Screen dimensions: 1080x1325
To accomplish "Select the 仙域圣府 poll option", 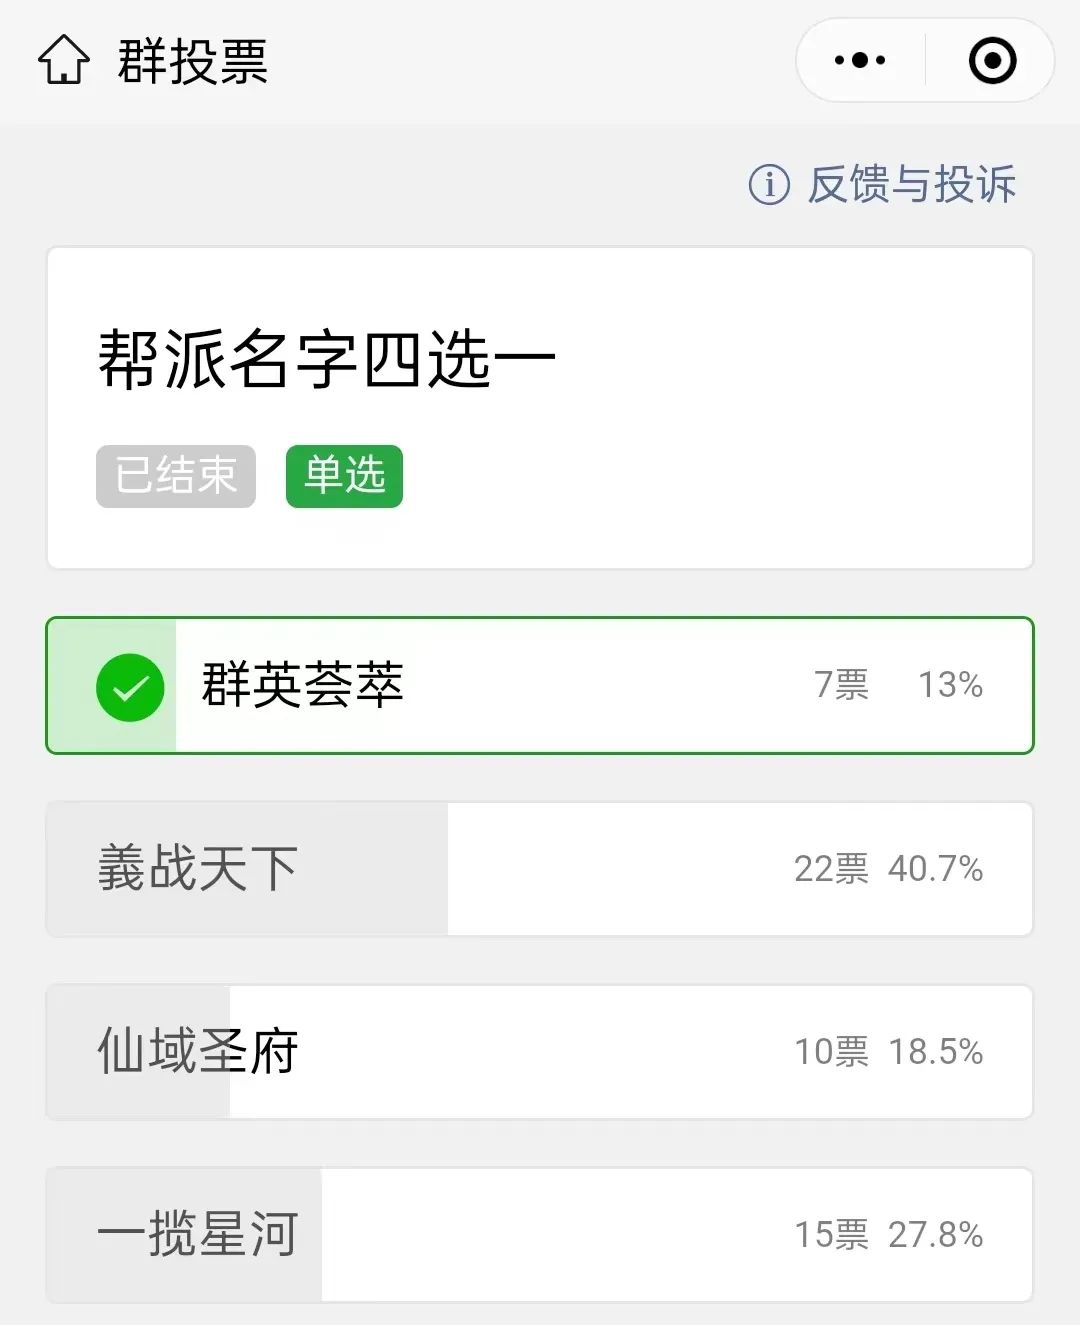I will (540, 1052).
